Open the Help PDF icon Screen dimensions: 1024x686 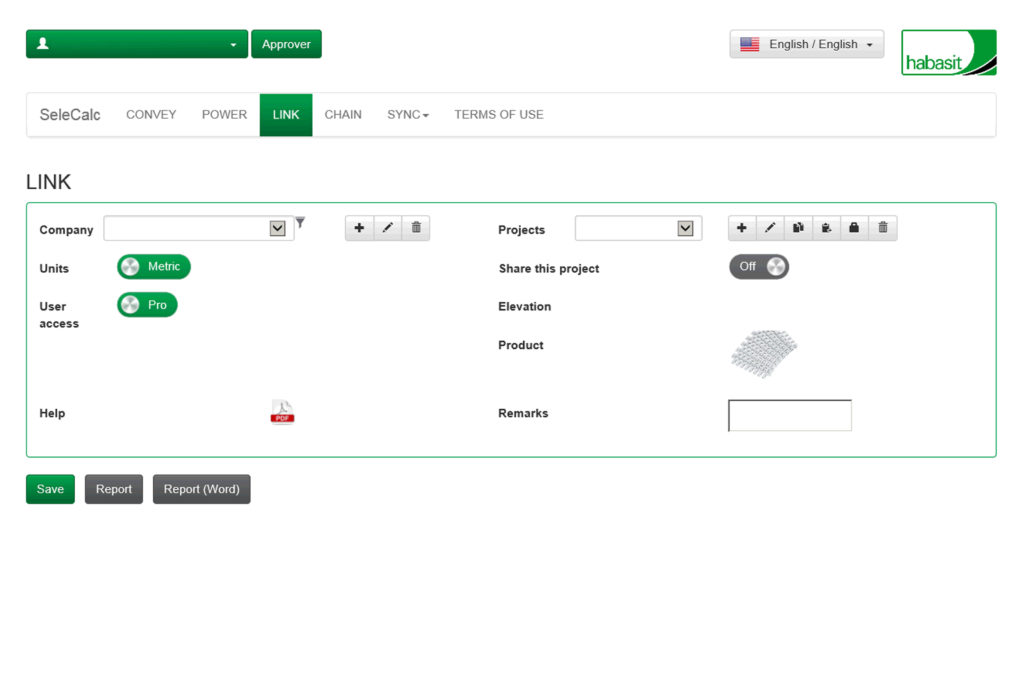[282, 412]
